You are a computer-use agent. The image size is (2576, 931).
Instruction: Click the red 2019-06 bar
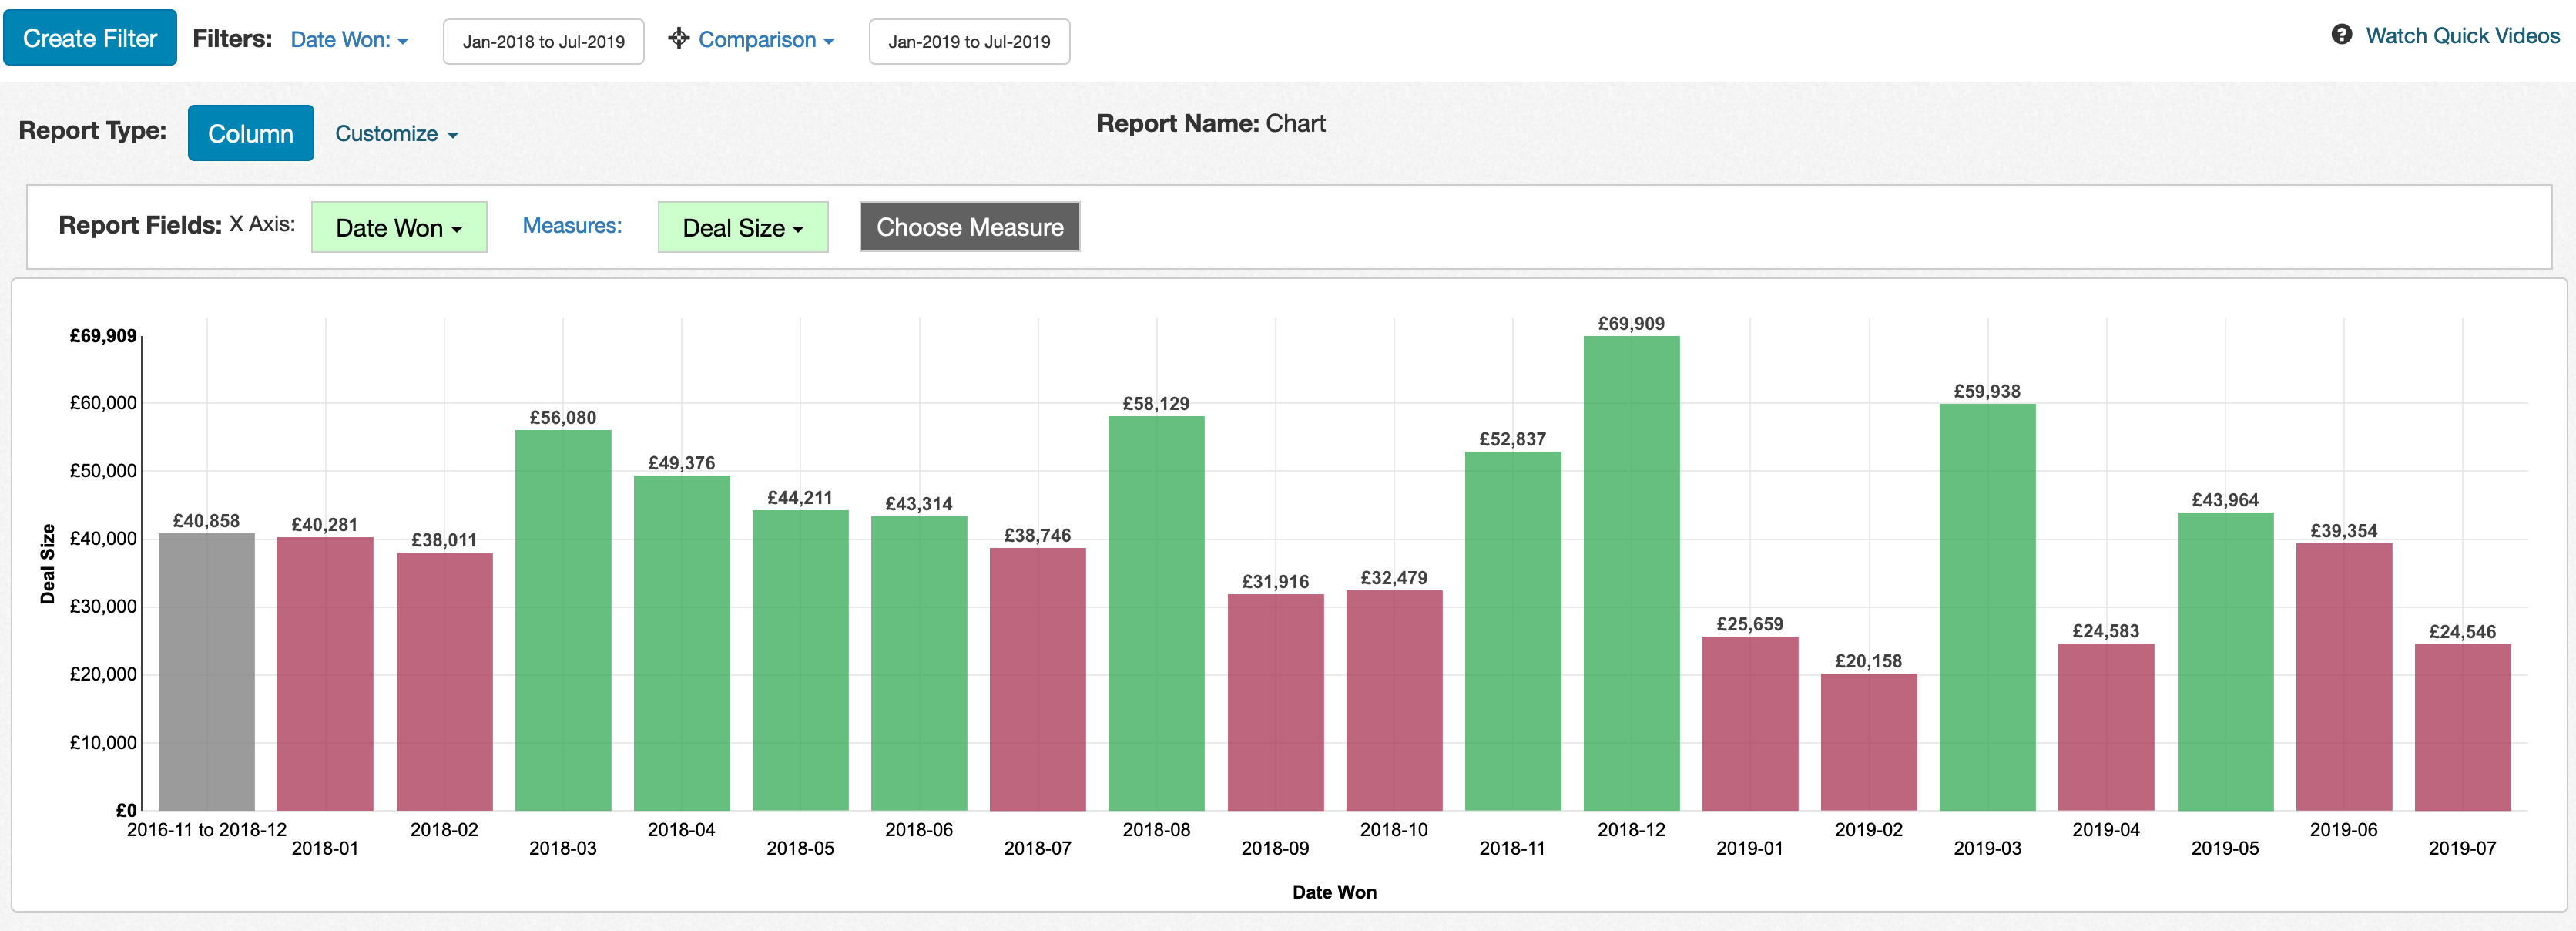pos(2344,677)
